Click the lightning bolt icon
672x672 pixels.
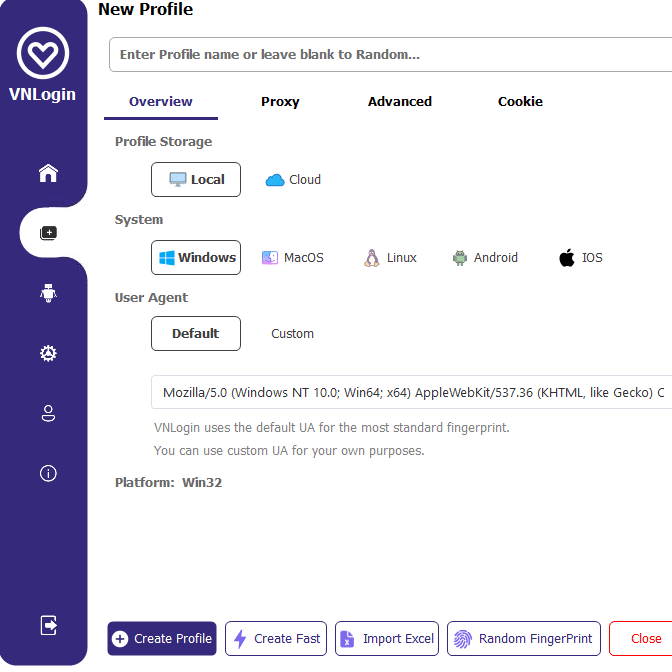pyautogui.click(x=240, y=639)
